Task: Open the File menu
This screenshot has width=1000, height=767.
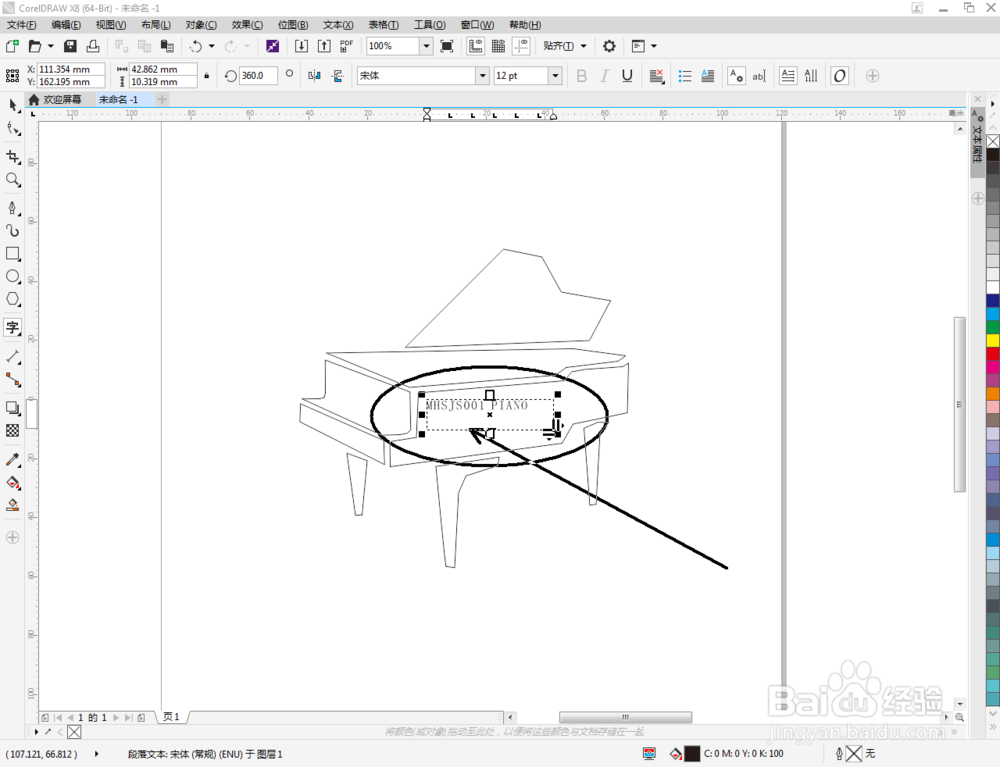Action: [x=21, y=25]
